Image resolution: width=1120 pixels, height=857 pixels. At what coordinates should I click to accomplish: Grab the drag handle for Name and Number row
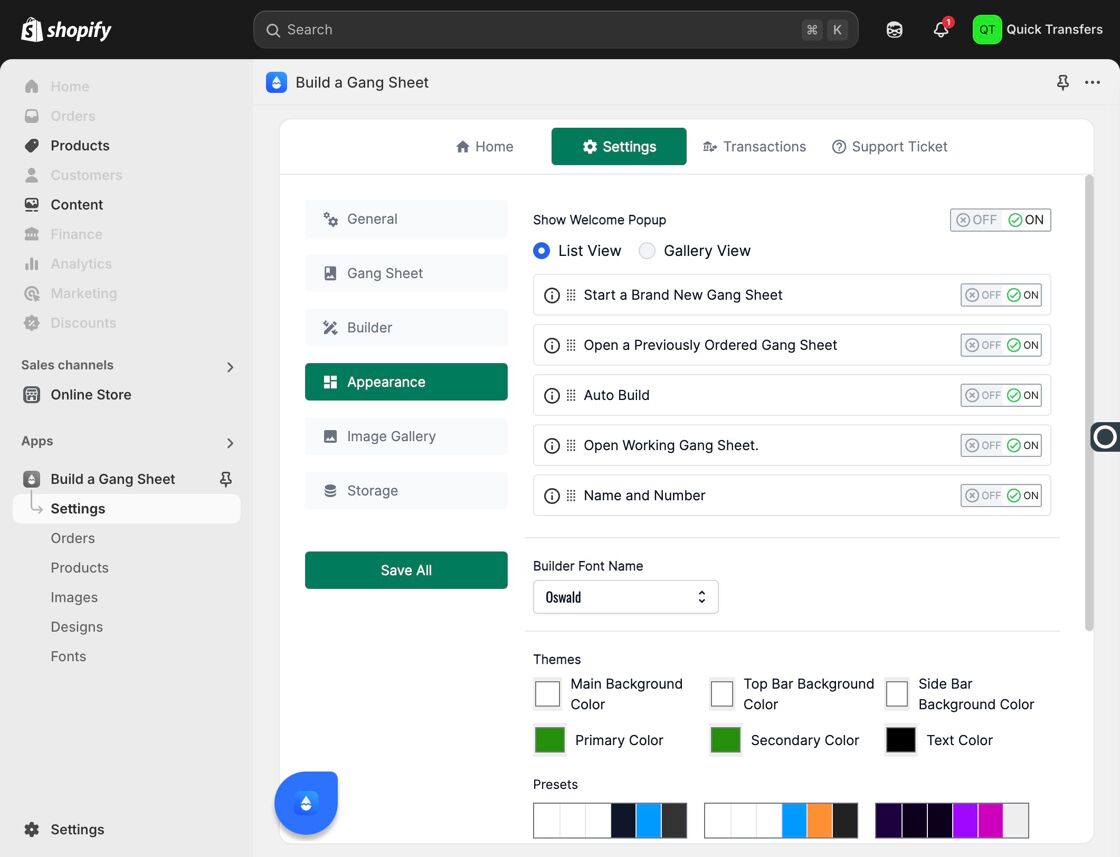(571, 495)
